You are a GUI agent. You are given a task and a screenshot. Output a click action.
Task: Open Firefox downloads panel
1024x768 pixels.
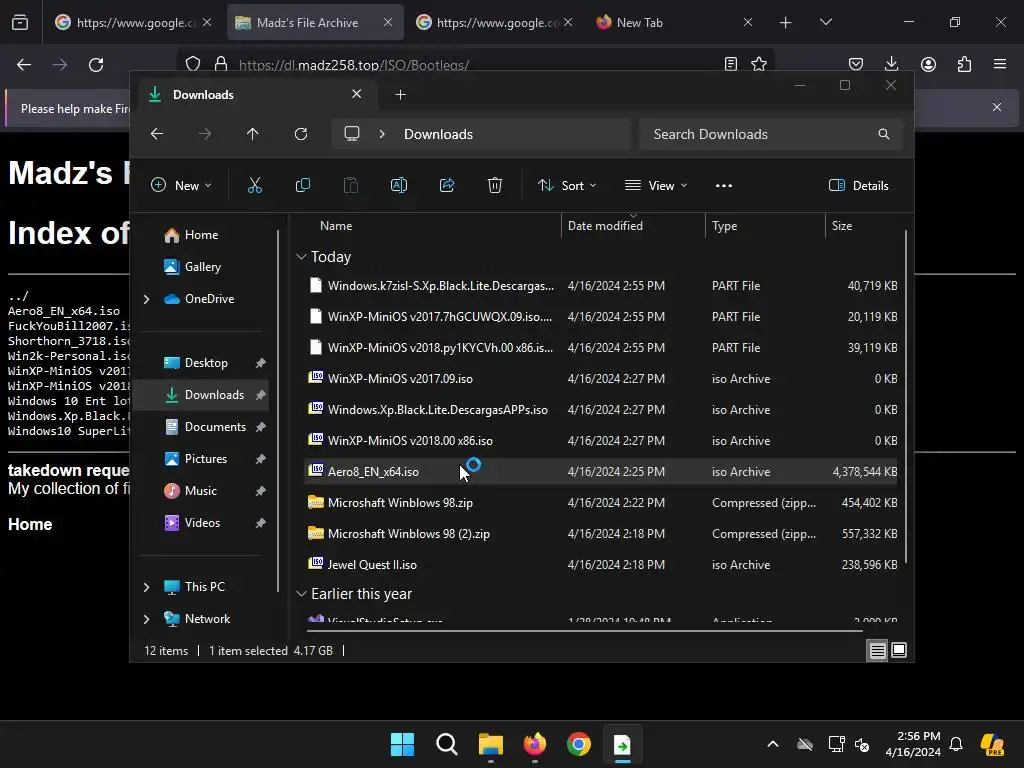pyautogui.click(x=891, y=64)
